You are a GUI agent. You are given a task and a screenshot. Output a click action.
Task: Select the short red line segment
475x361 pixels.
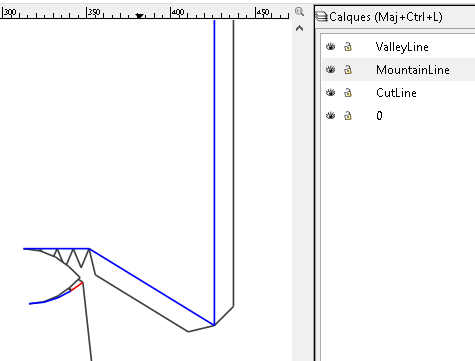77,287
